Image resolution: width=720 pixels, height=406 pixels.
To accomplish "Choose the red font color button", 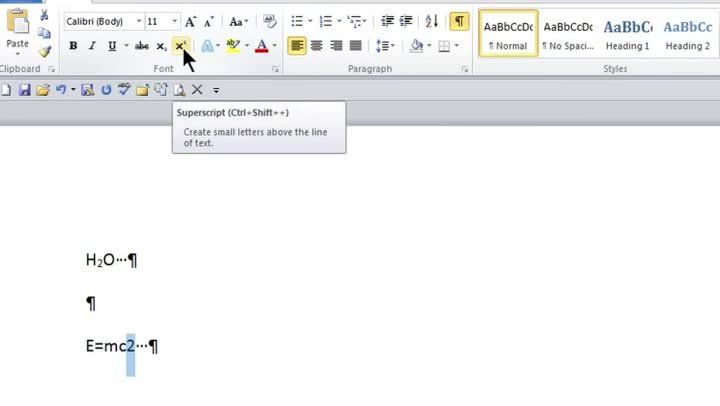I will 261,46.
